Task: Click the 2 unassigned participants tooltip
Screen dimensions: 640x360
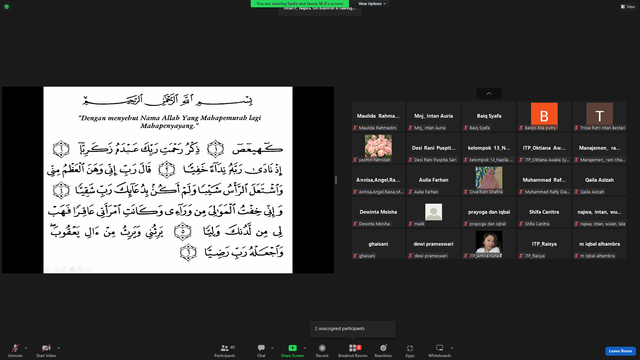Action: pos(353,329)
